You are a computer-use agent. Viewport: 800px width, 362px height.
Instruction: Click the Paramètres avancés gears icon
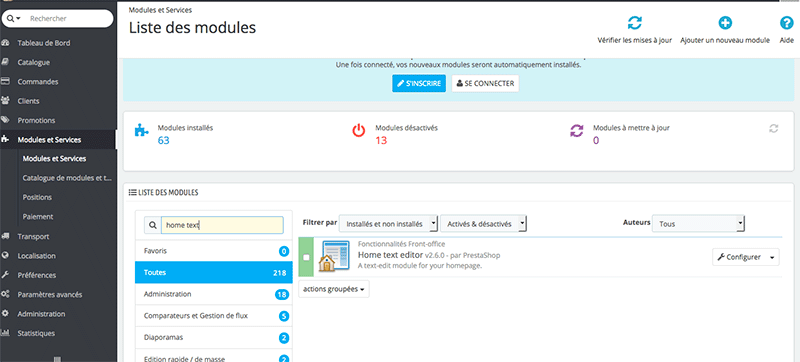tap(6, 295)
